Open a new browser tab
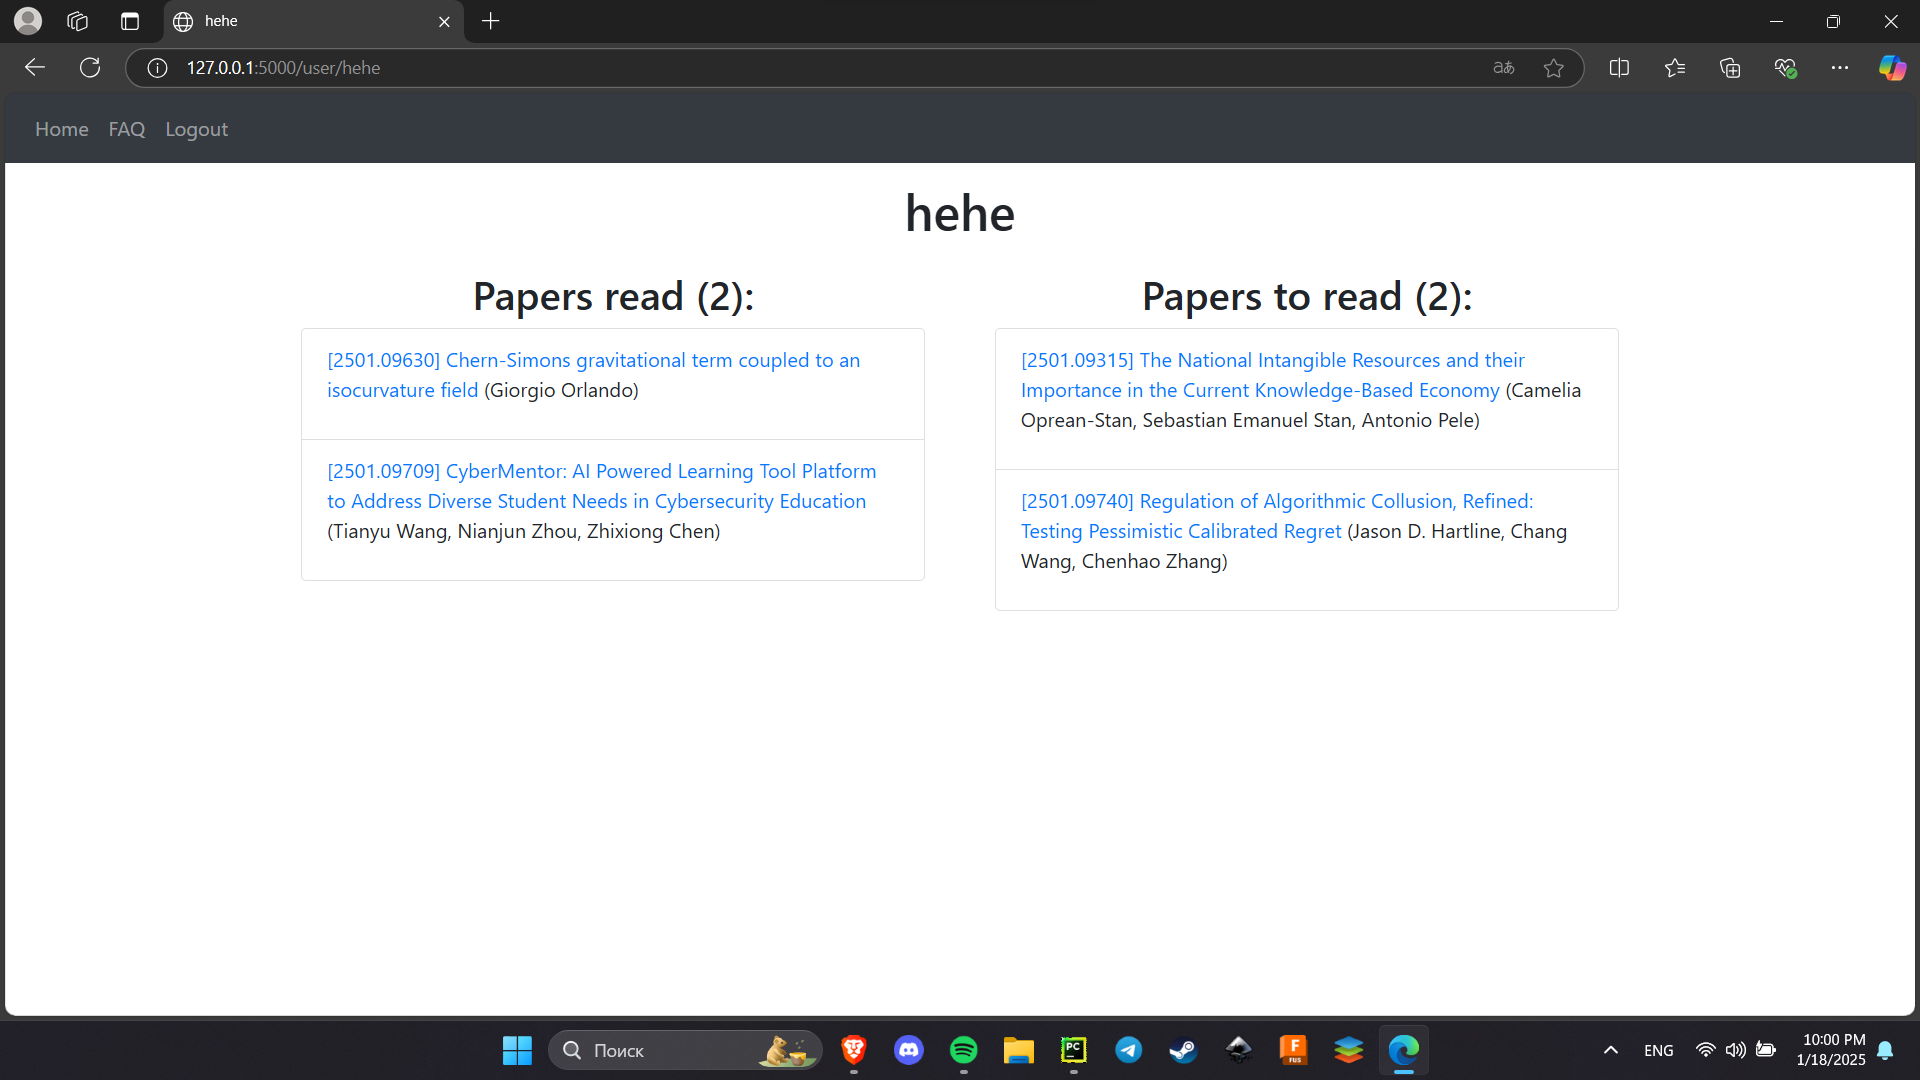The width and height of the screenshot is (1920, 1080). point(490,21)
